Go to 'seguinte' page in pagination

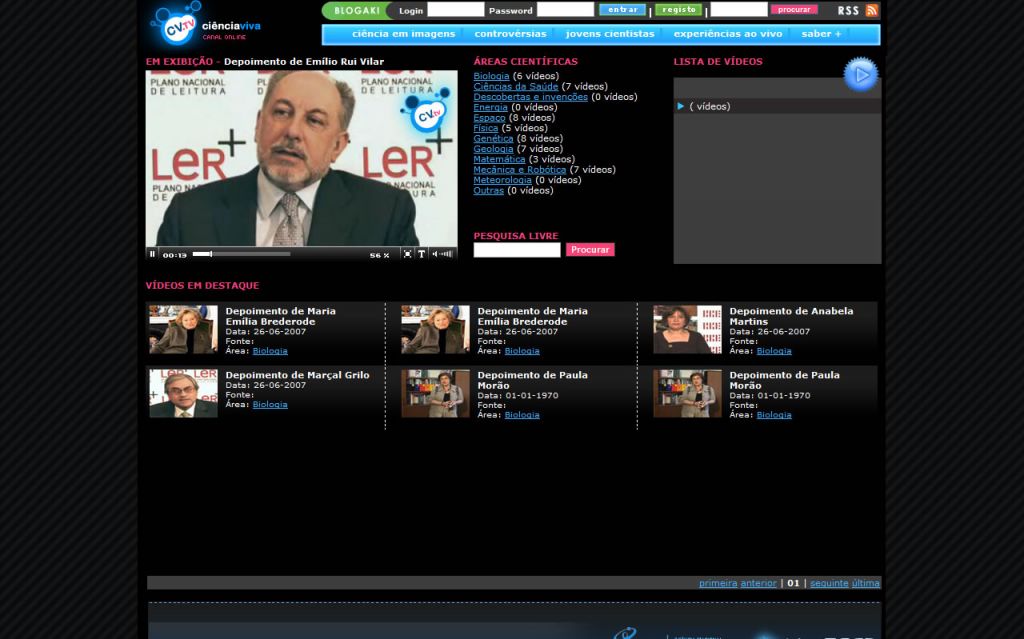click(x=829, y=583)
